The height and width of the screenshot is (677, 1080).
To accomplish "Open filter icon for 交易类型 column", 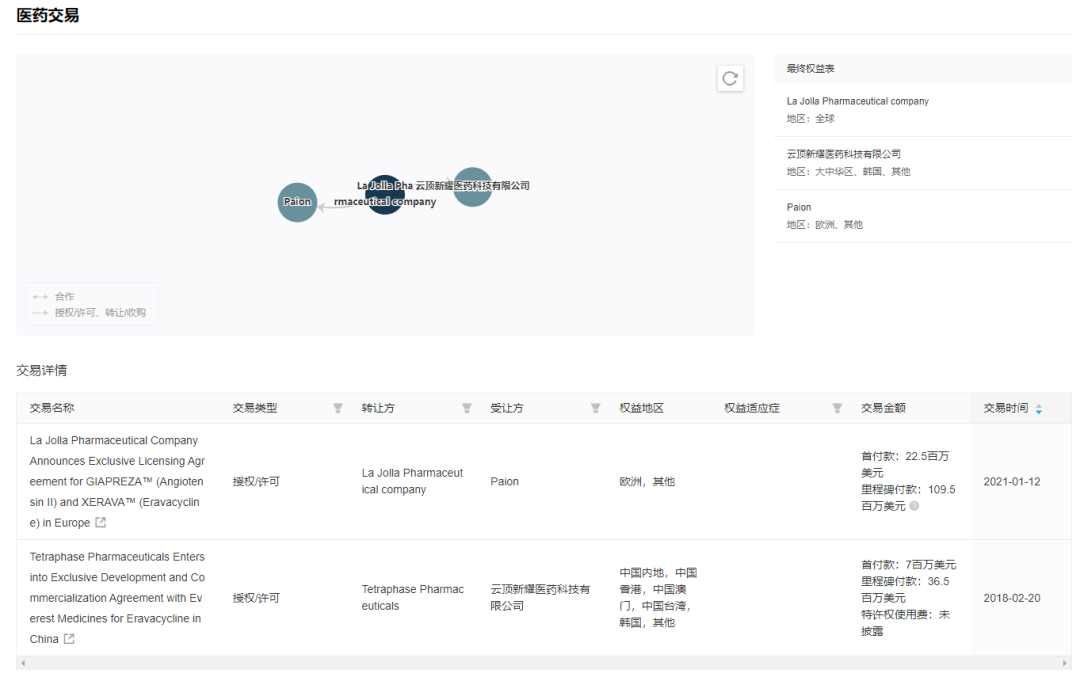I will 337,408.
